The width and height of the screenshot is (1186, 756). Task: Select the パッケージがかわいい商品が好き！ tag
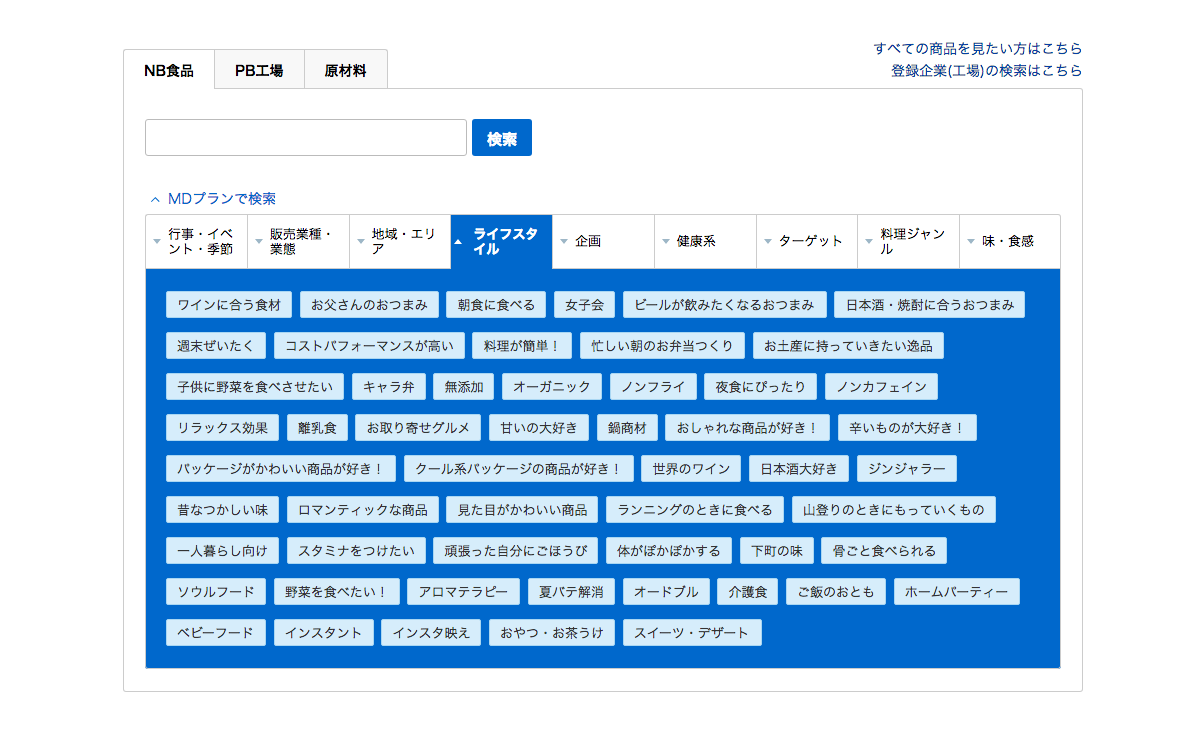[x=281, y=469]
